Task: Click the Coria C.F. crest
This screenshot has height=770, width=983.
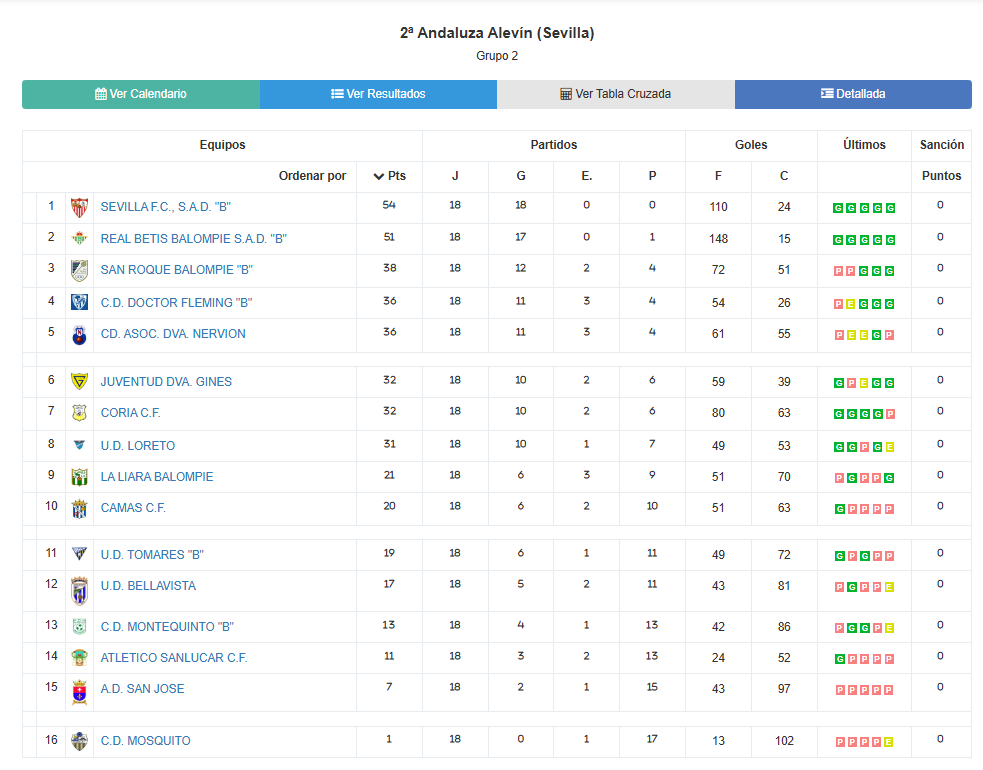Action: [x=79, y=413]
